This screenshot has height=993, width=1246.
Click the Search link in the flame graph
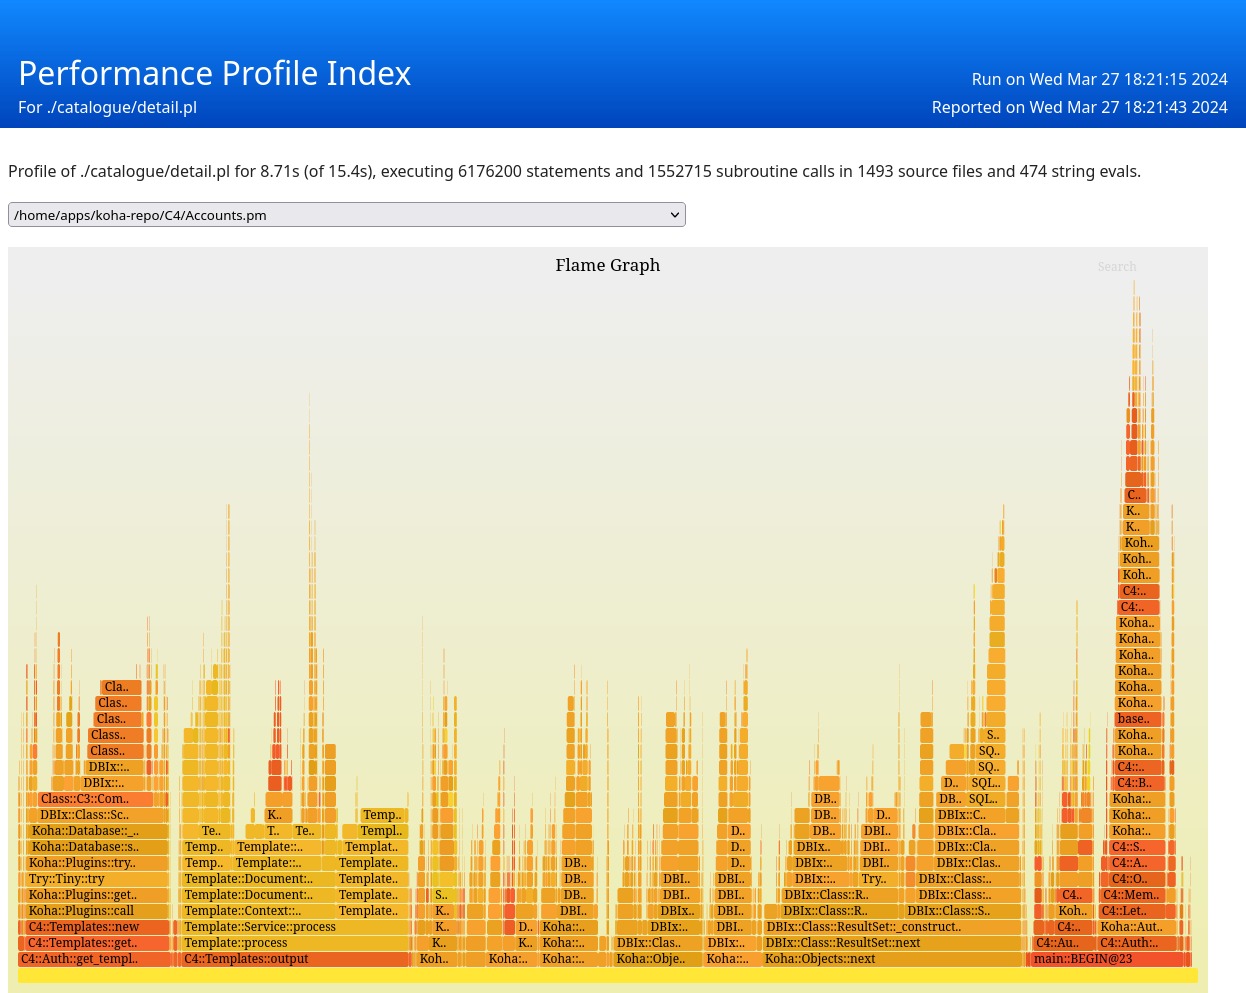tap(1116, 267)
